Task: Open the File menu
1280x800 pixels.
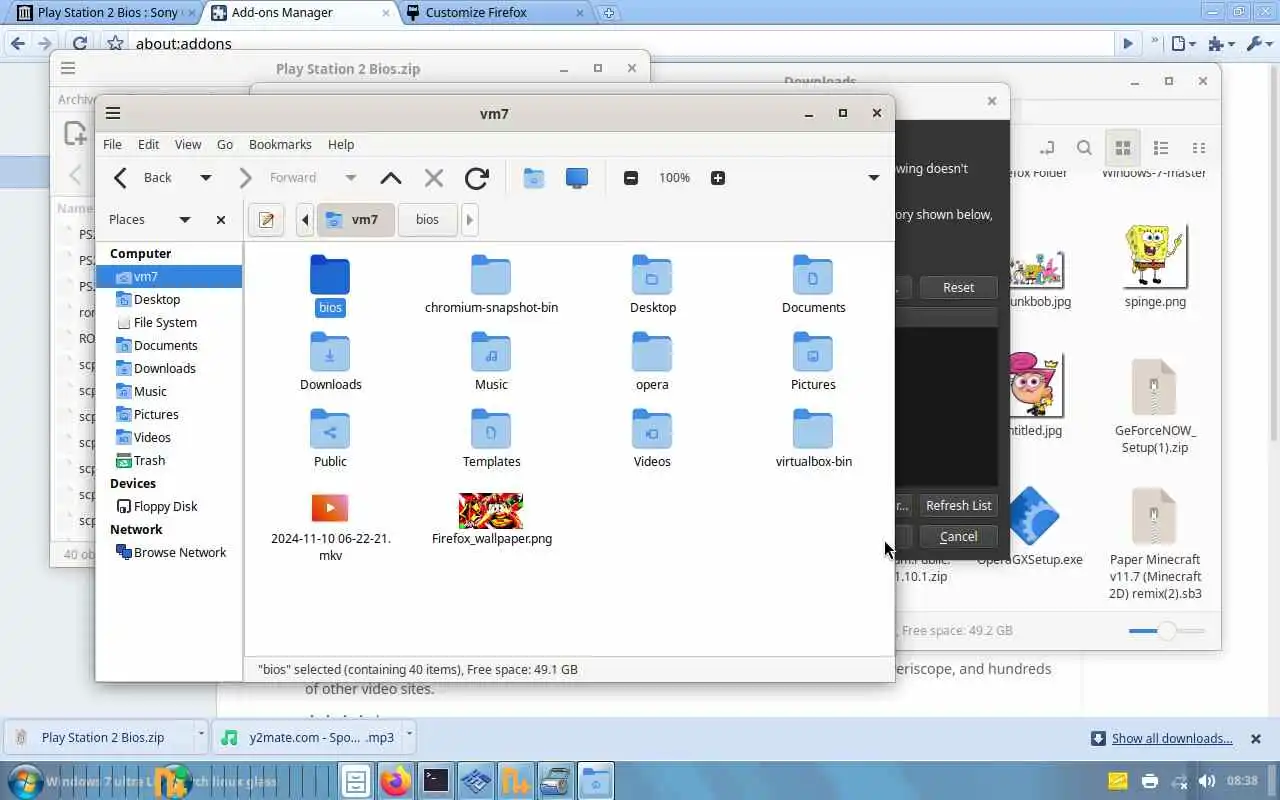Action: pyautogui.click(x=112, y=145)
